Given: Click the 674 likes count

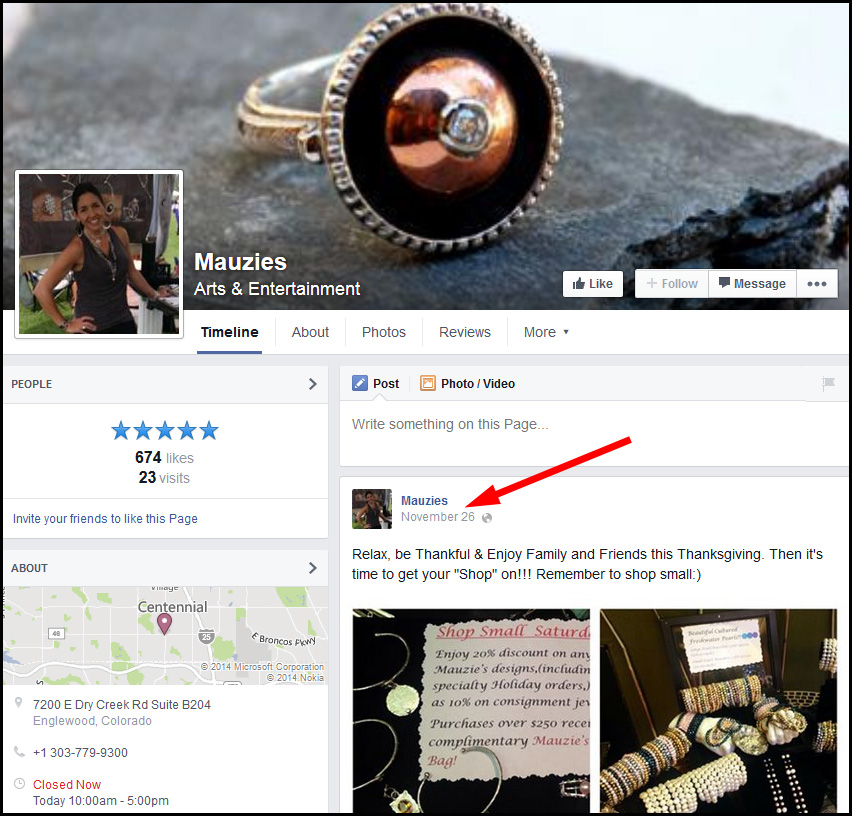Looking at the screenshot, I should pos(164,457).
